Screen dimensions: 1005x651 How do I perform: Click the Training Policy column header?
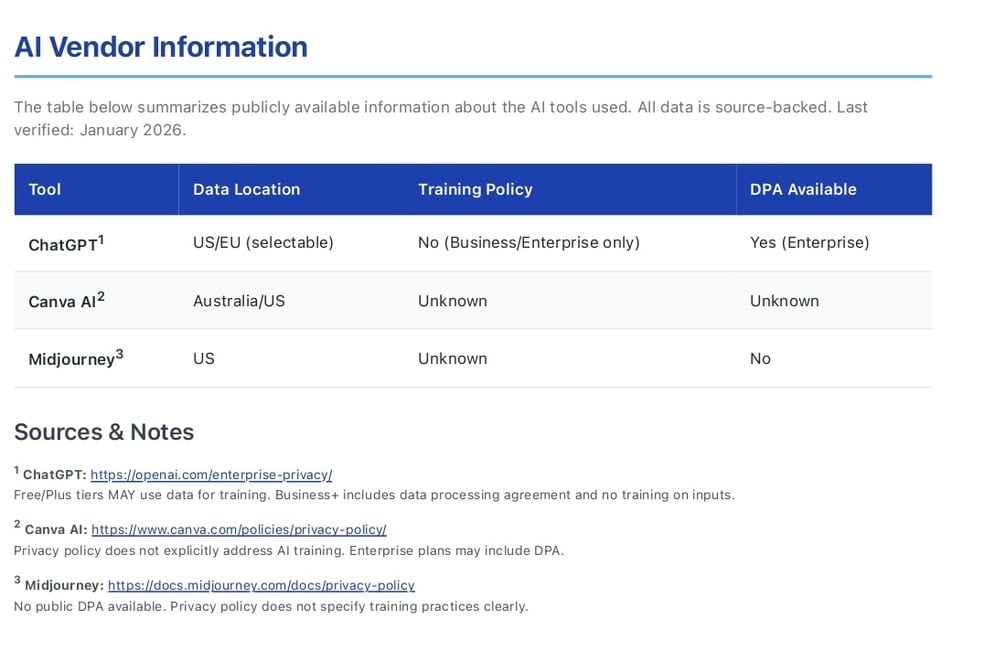(475, 189)
